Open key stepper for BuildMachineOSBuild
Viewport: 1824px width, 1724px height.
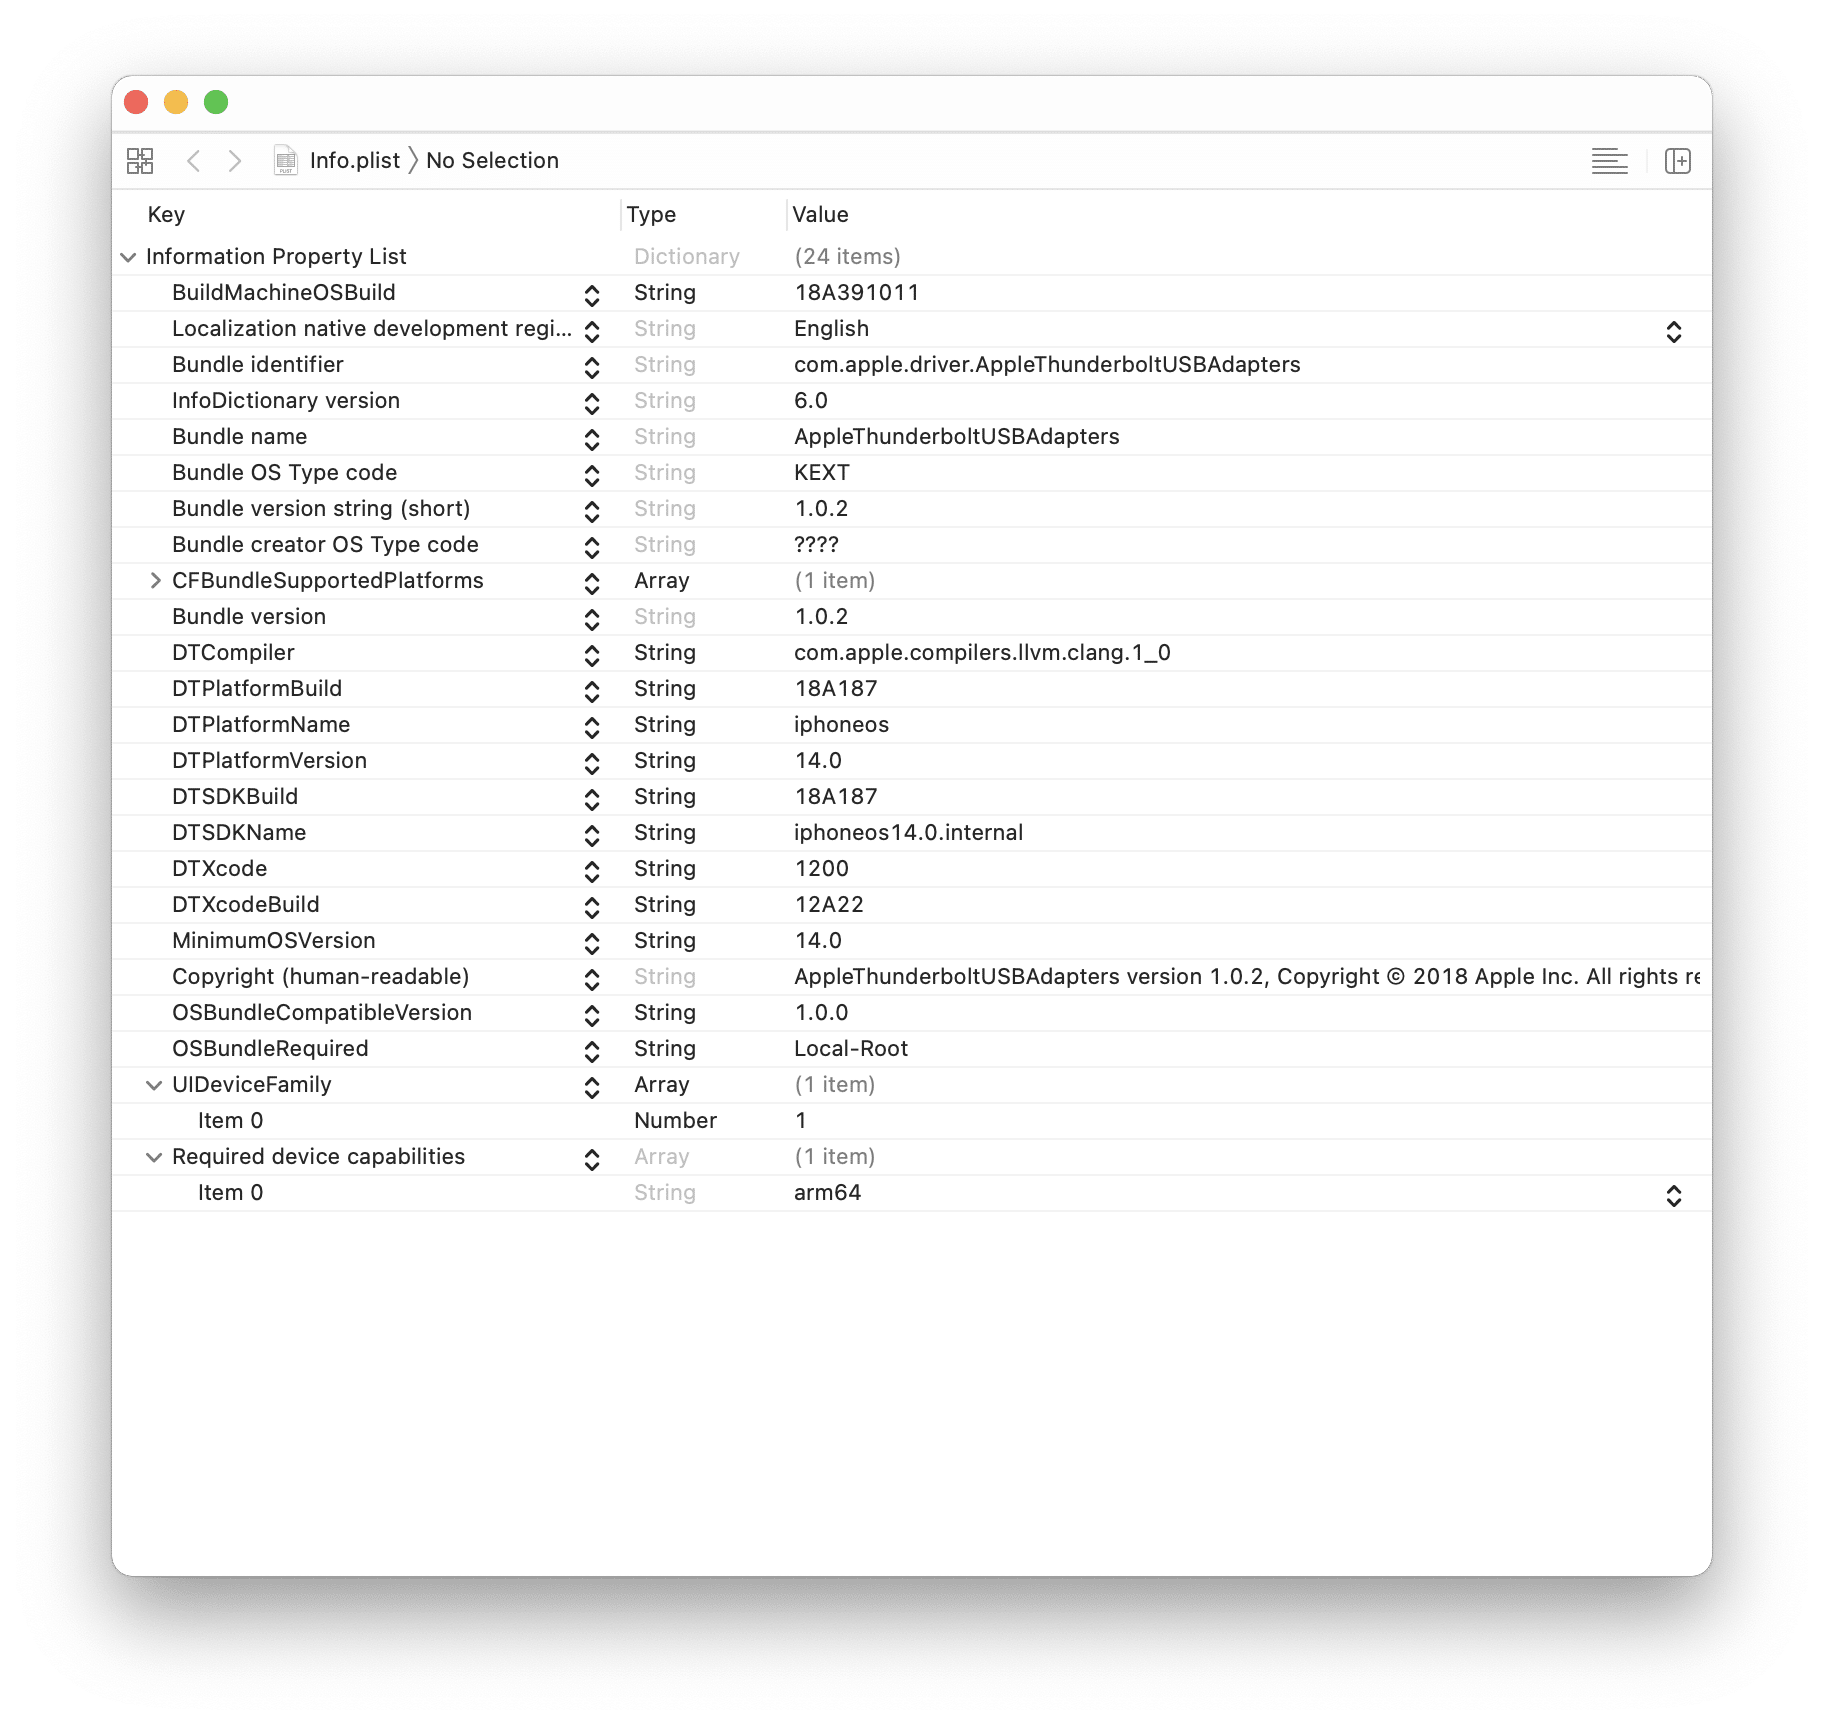(x=592, y=295)
